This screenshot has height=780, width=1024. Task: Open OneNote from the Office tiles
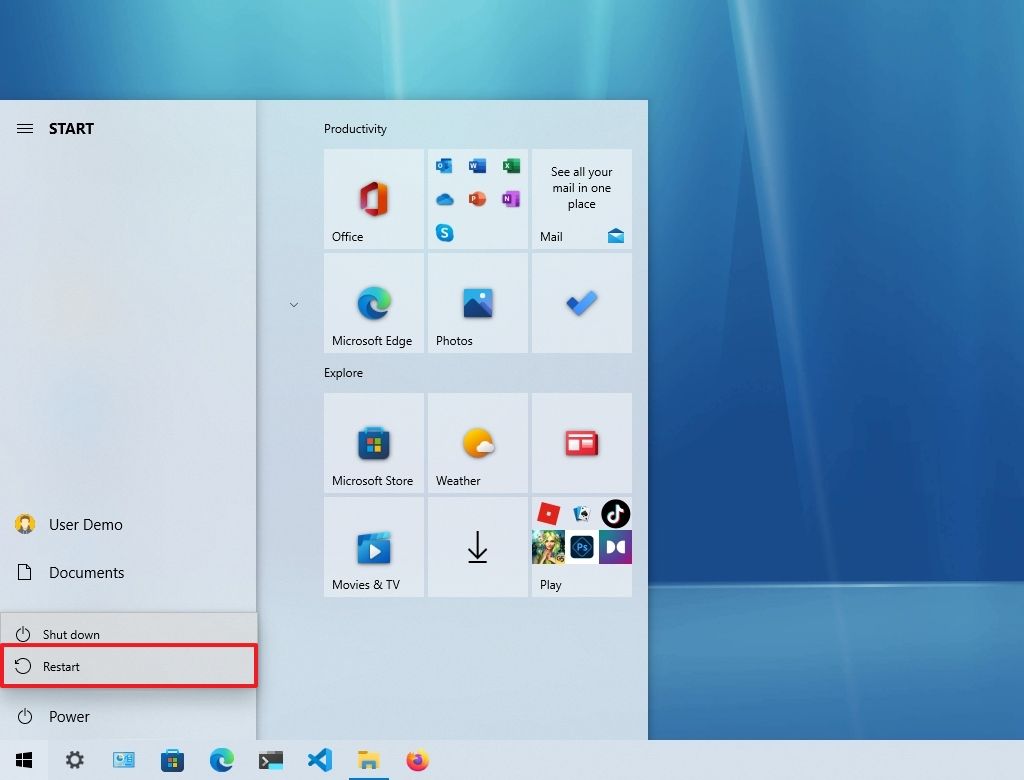511,199
